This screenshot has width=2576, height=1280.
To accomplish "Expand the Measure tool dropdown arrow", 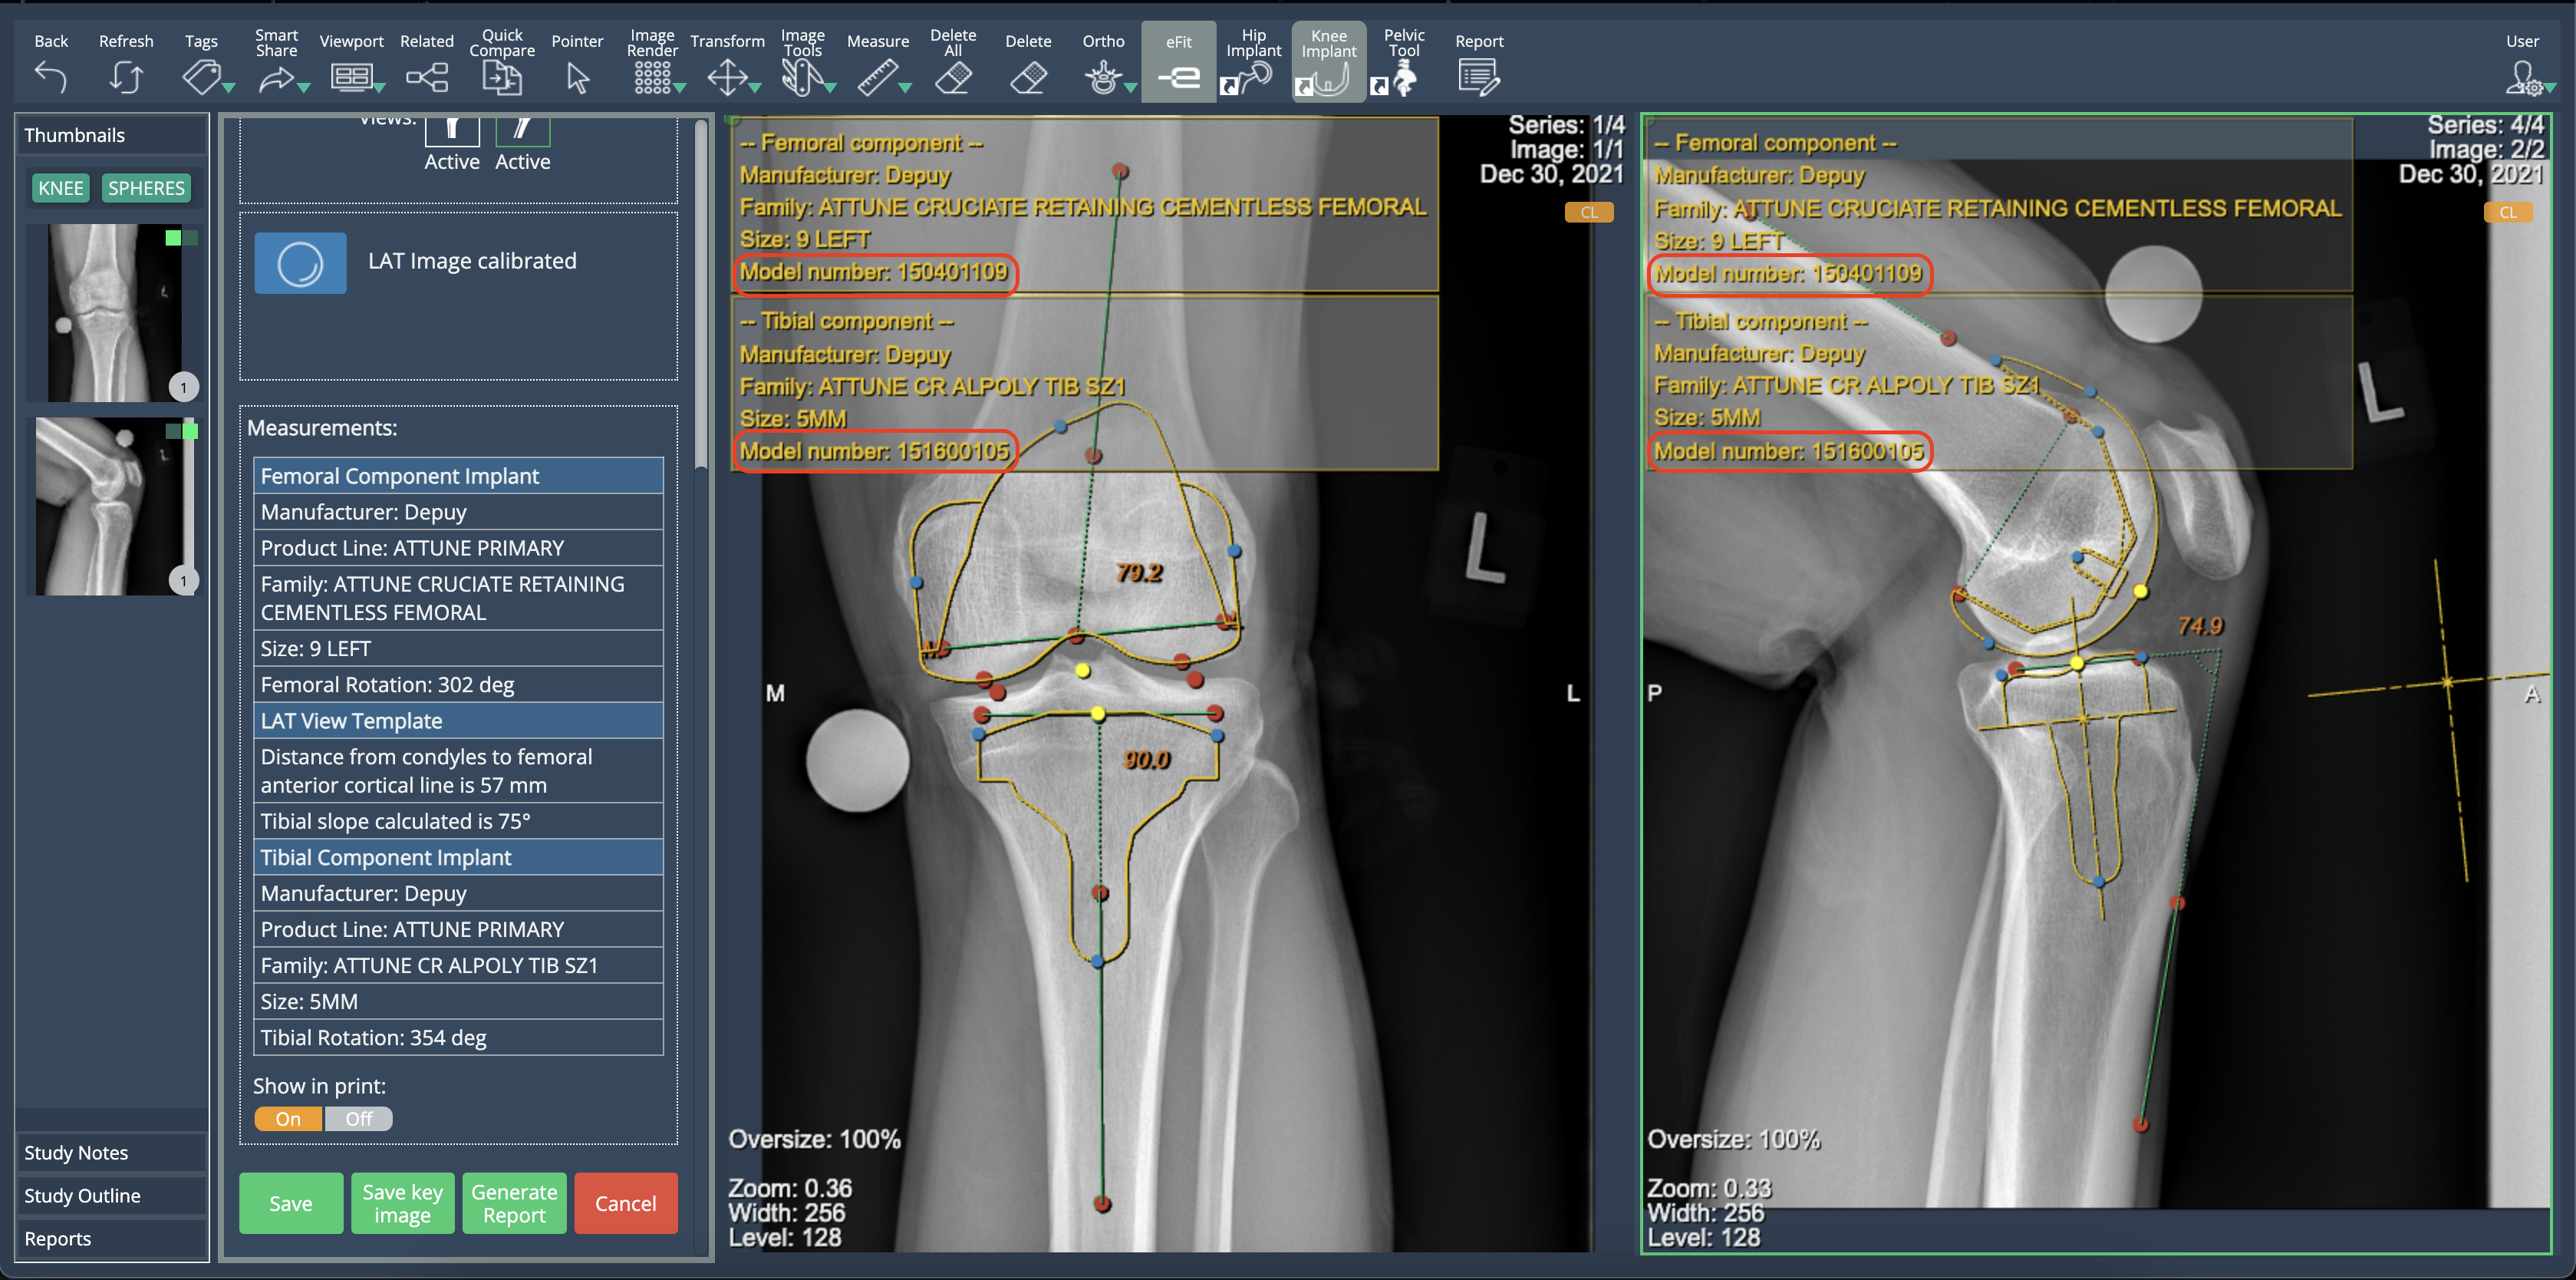I will (x=905, y=89).
